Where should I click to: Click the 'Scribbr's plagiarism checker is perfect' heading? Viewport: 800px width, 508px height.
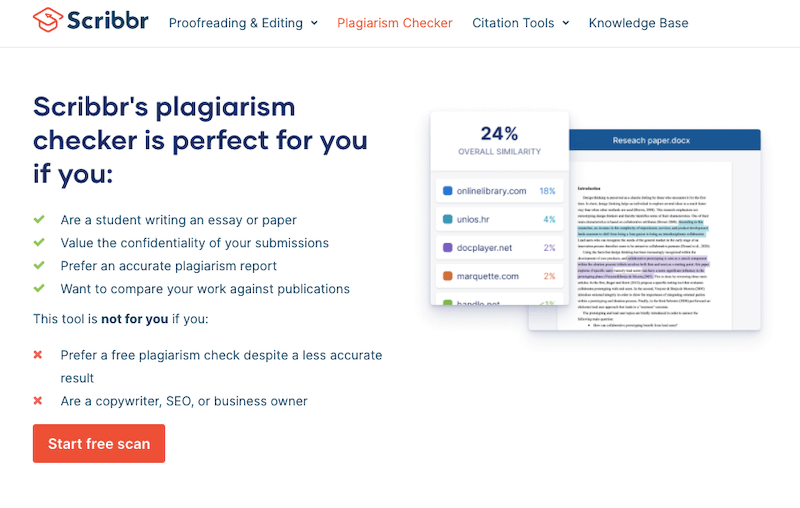point(200,140)
